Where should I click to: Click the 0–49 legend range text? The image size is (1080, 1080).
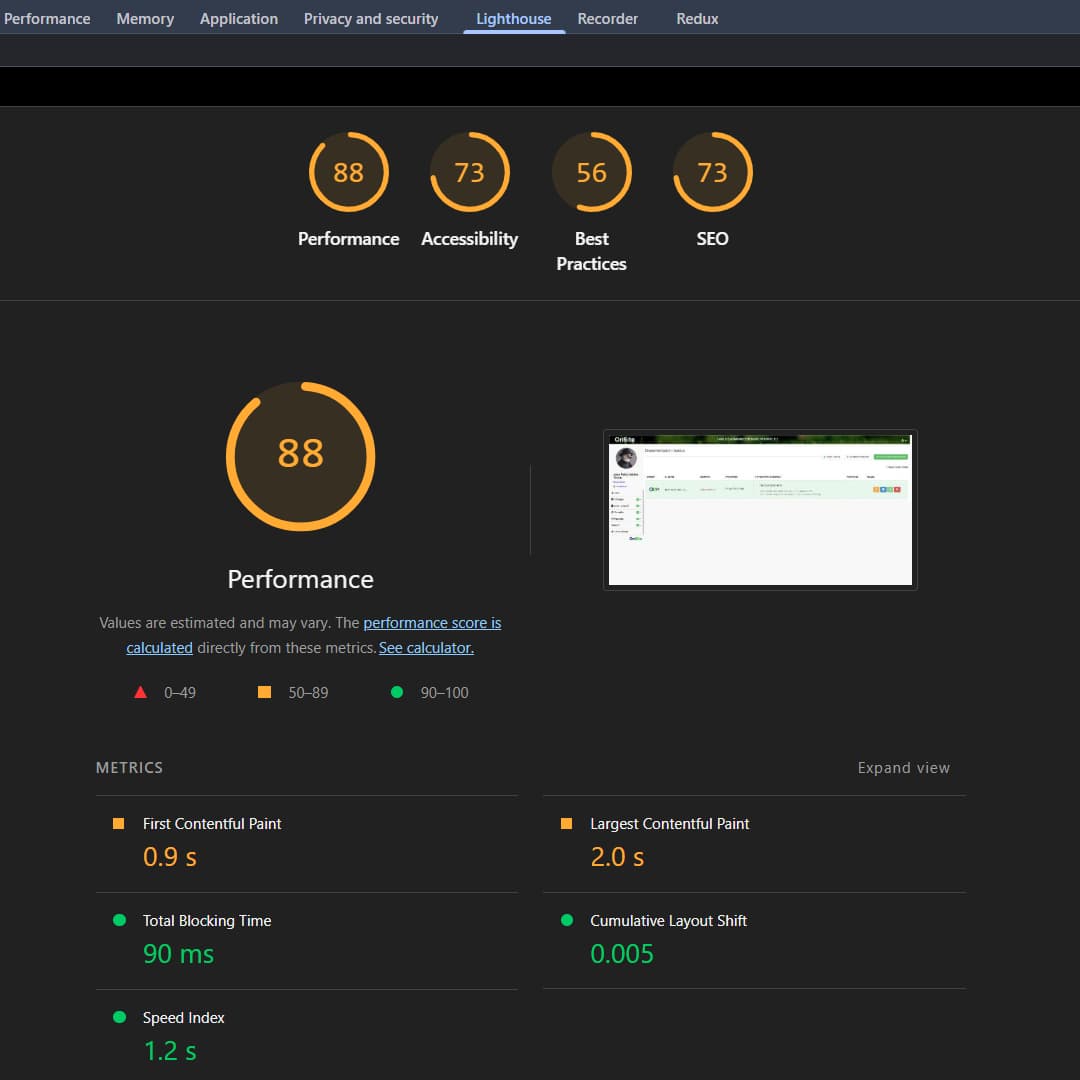[180, 692]
